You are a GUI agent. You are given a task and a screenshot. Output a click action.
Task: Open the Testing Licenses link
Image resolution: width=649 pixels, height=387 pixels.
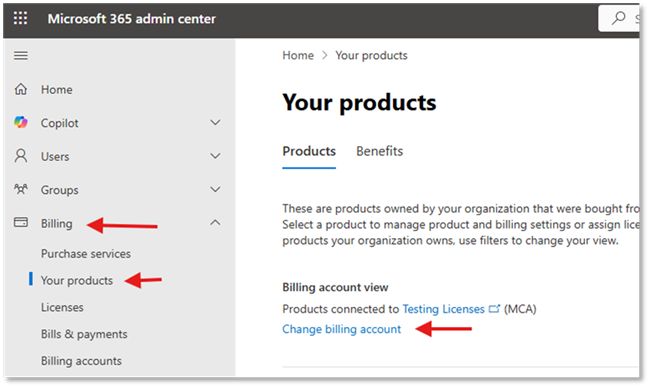coord(443,309)
